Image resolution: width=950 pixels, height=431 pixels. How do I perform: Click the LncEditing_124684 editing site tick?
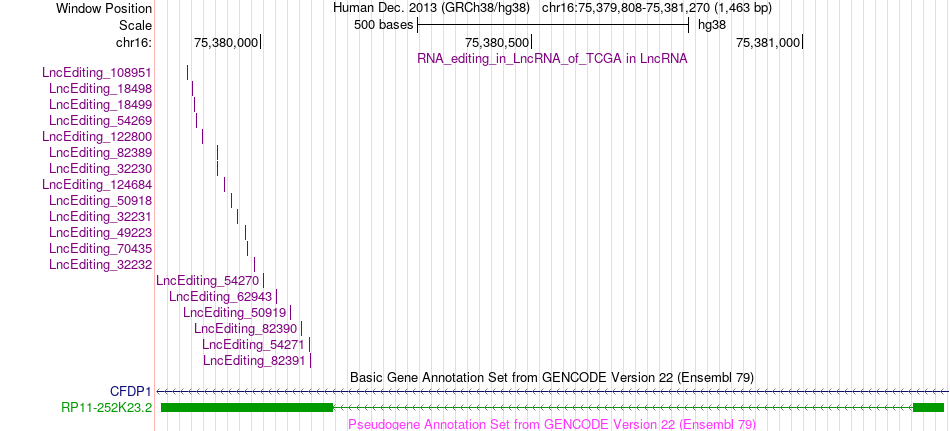(225, 184)
